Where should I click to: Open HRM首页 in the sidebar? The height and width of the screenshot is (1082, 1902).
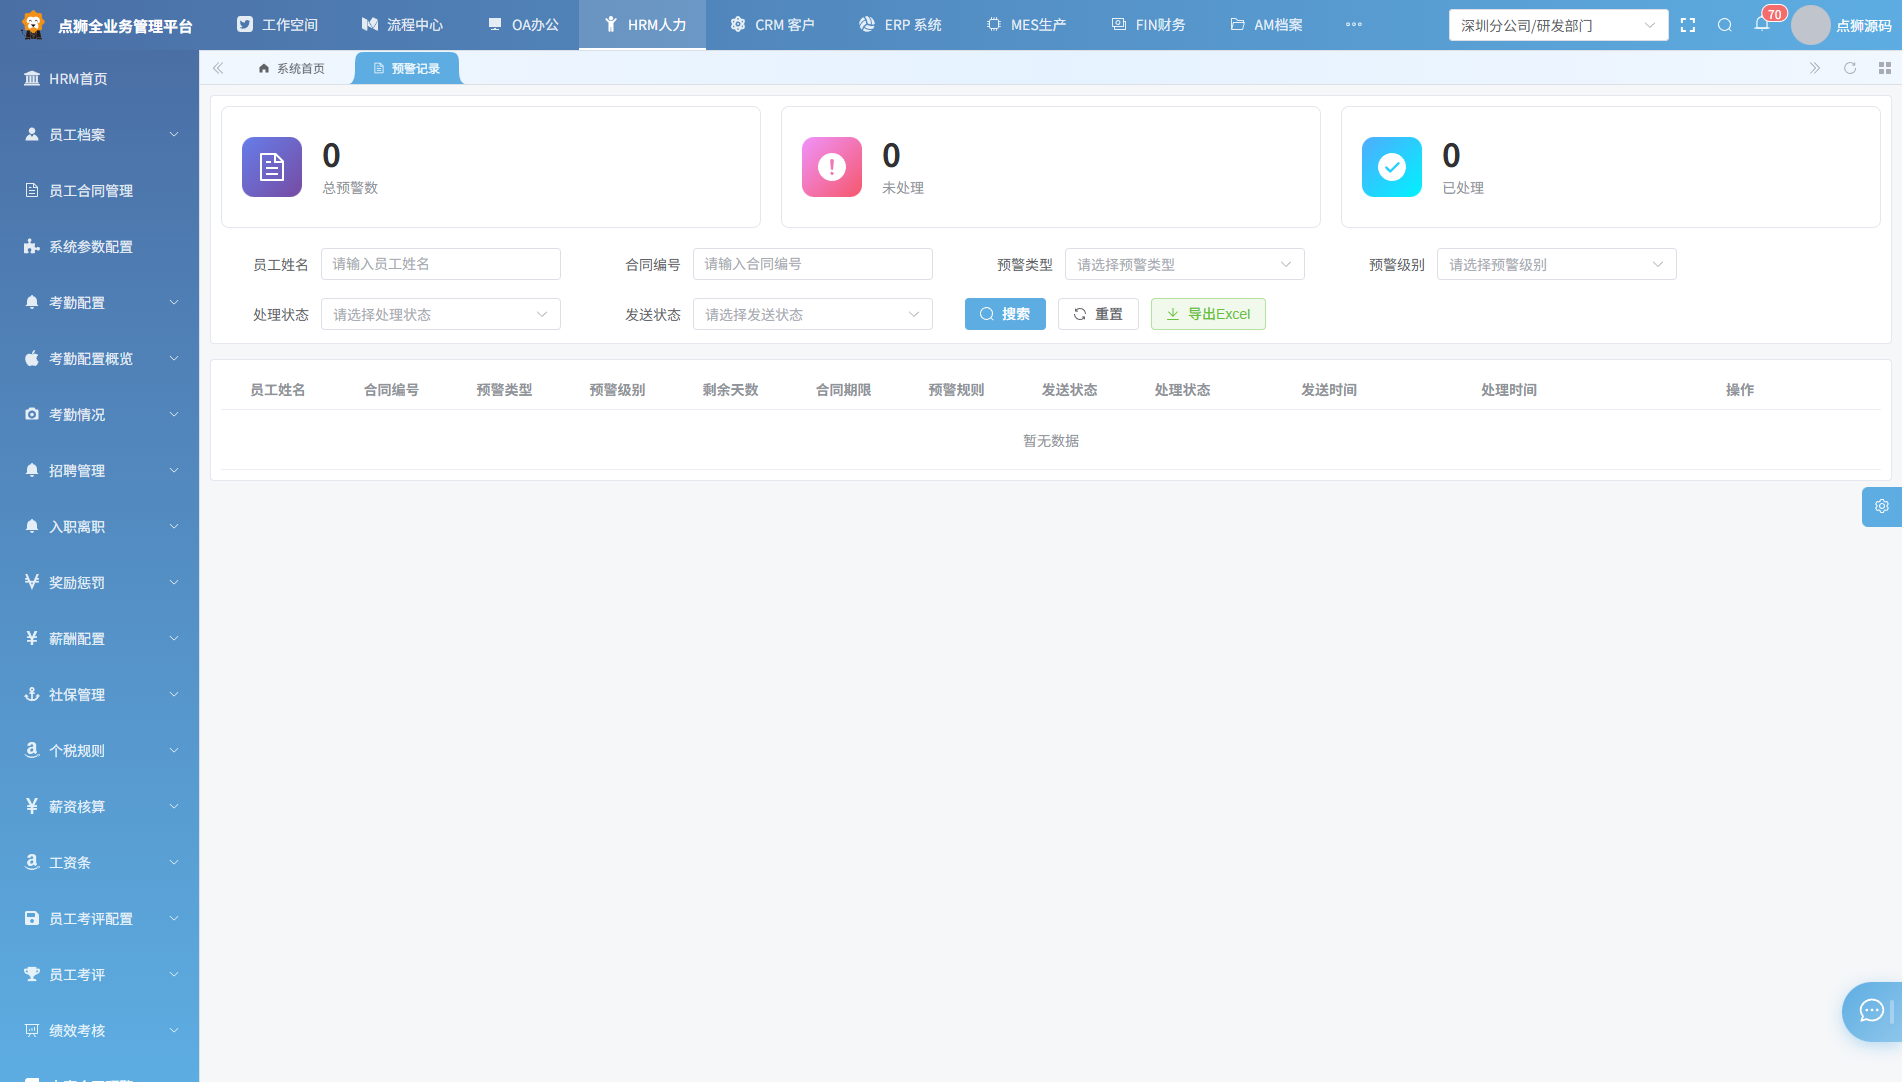pyautogui.click(x=99, y=79)
